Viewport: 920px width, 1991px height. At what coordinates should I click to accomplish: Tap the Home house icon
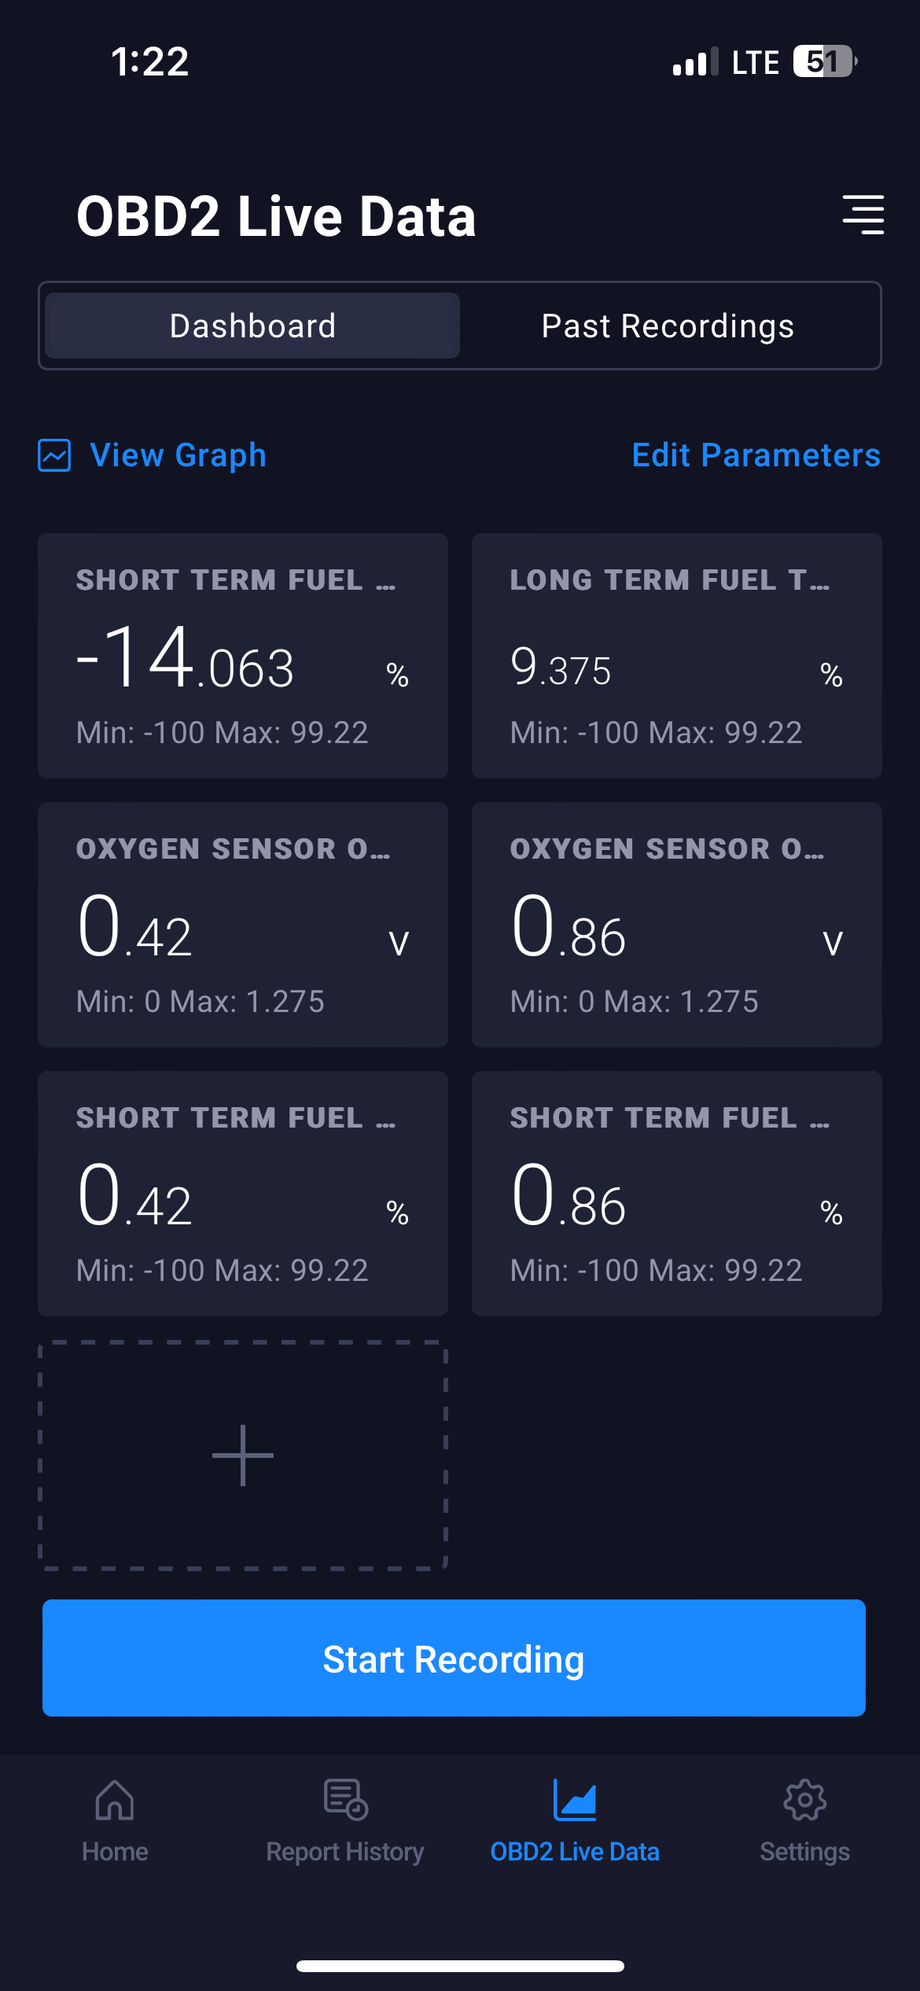click(x=114, y=1801)
